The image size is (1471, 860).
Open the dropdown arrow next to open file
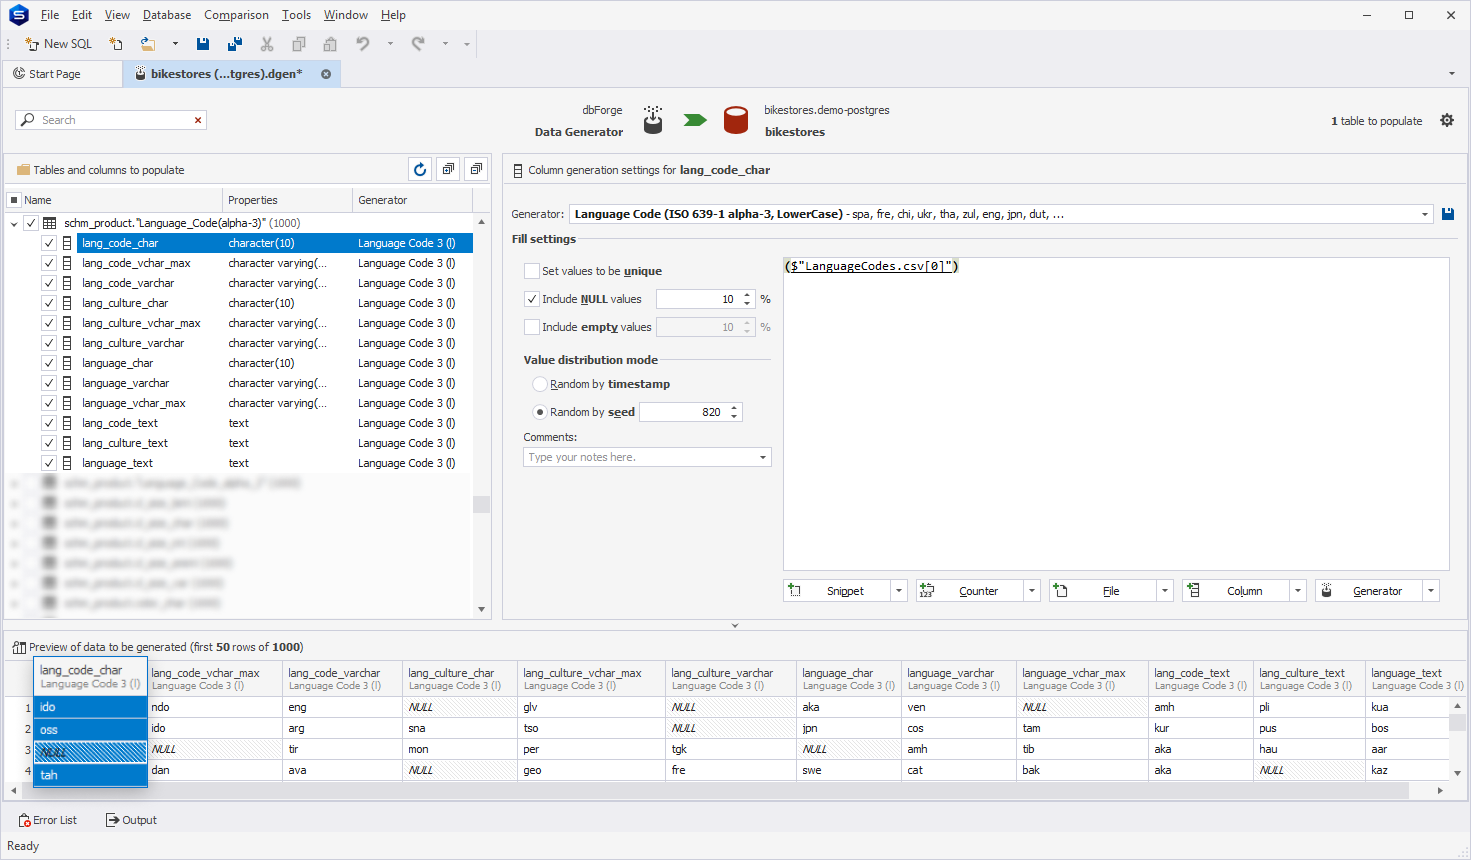pyautogui.click(x=175, y=44)
